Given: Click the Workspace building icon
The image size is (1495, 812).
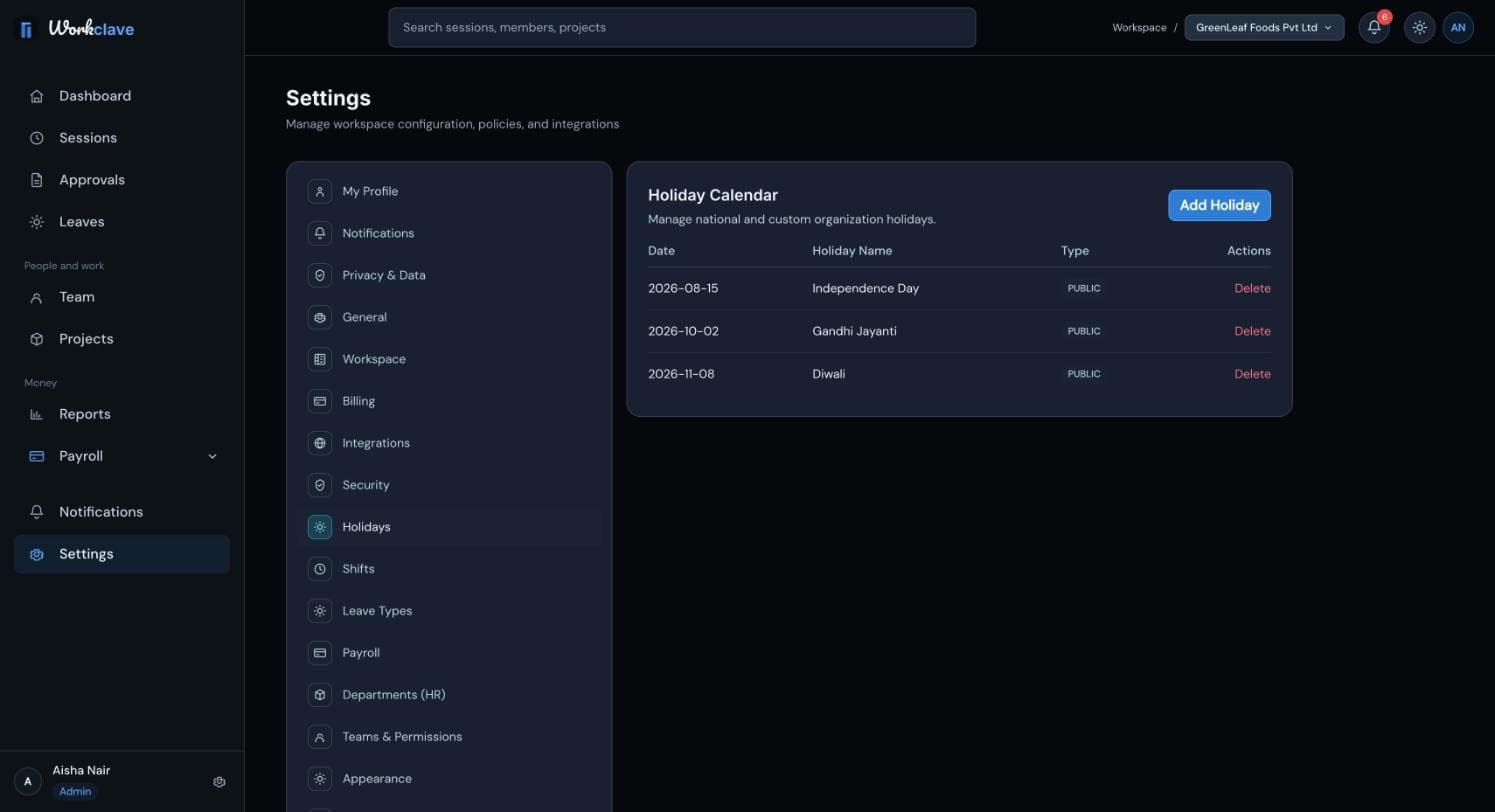Looking at the screenshot, I should click(x=320, y=359).
